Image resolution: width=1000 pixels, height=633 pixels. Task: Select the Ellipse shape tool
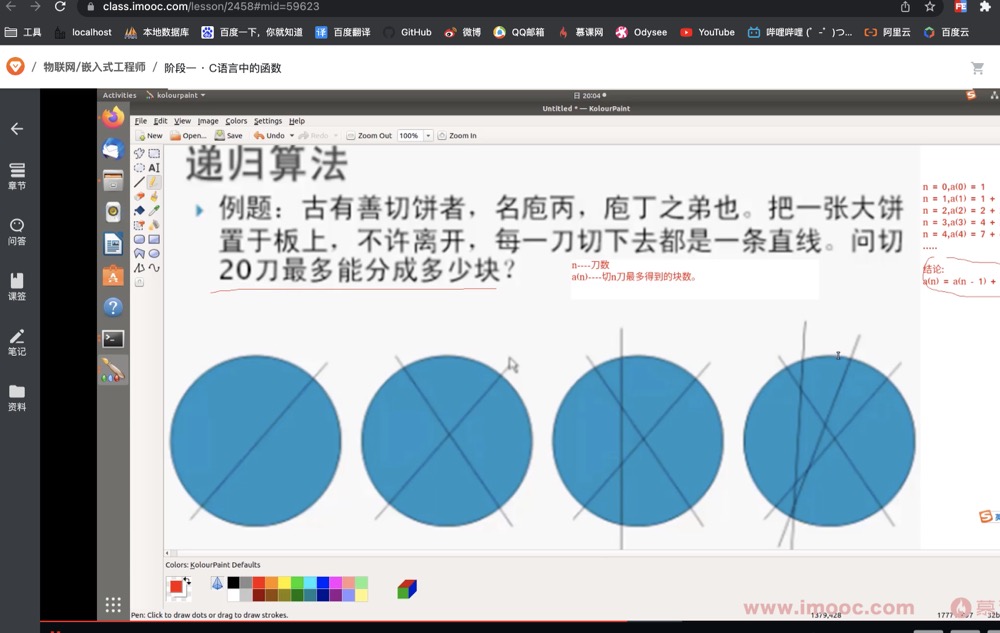(155, 253)
